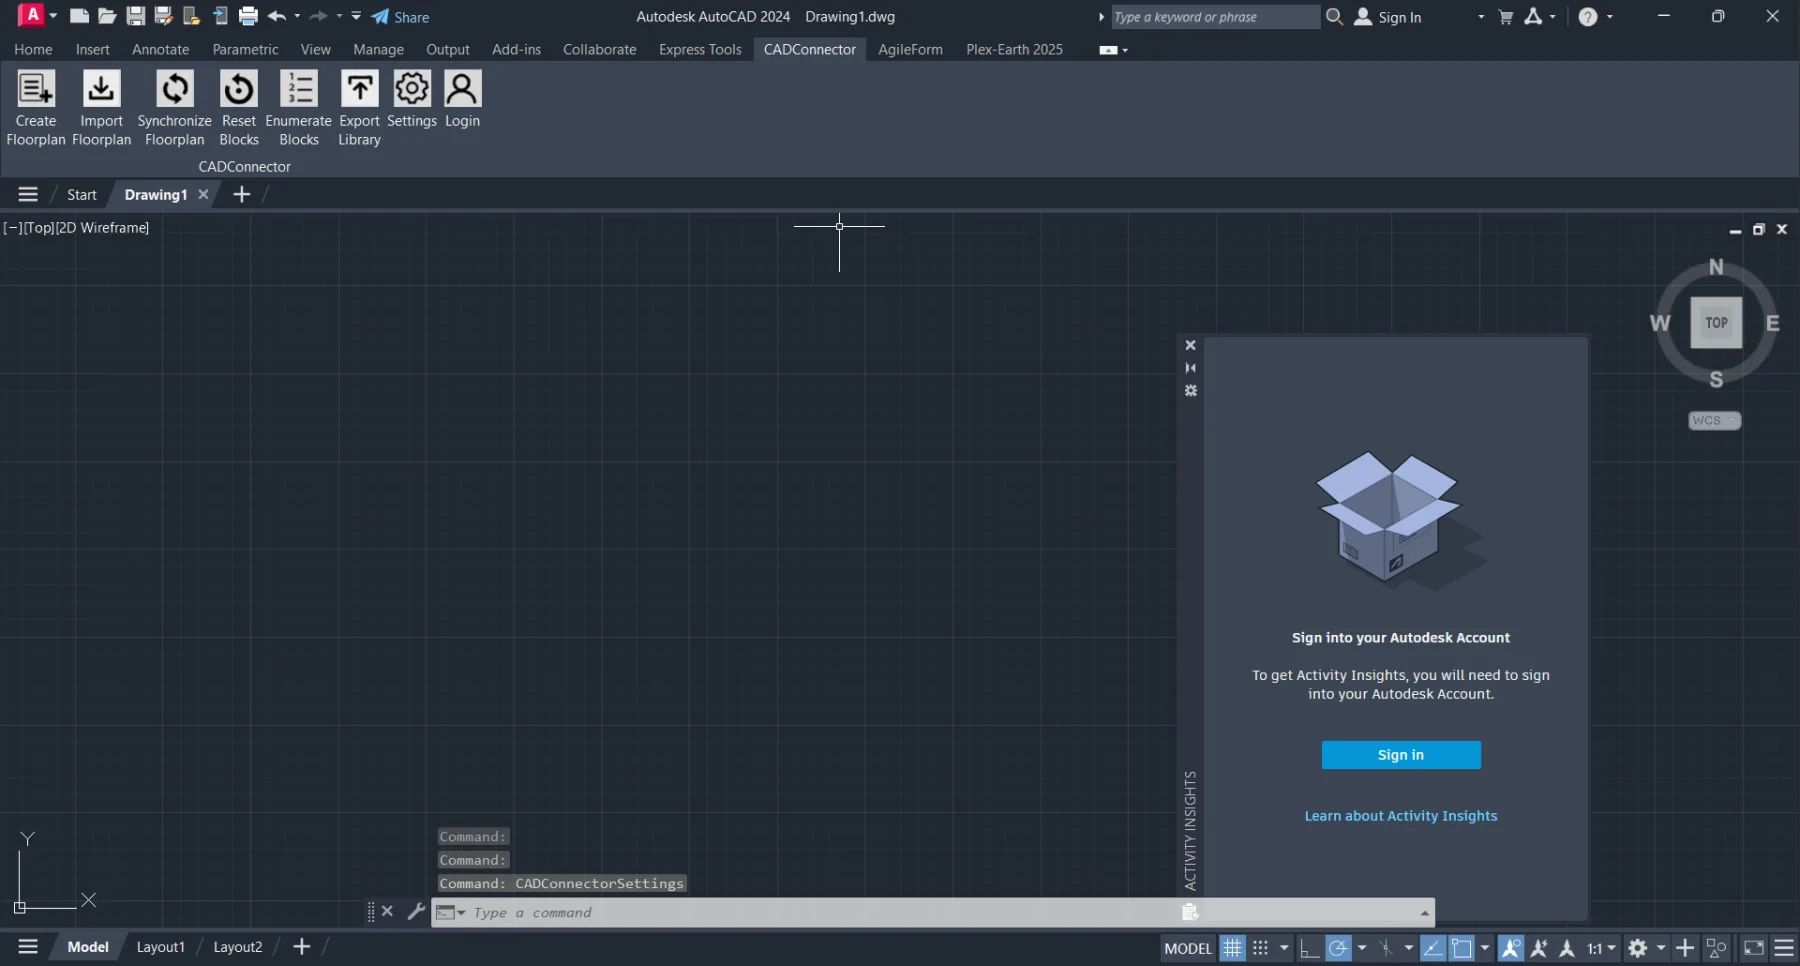Create a new drawing from Quick Access

tap(79, 17)
